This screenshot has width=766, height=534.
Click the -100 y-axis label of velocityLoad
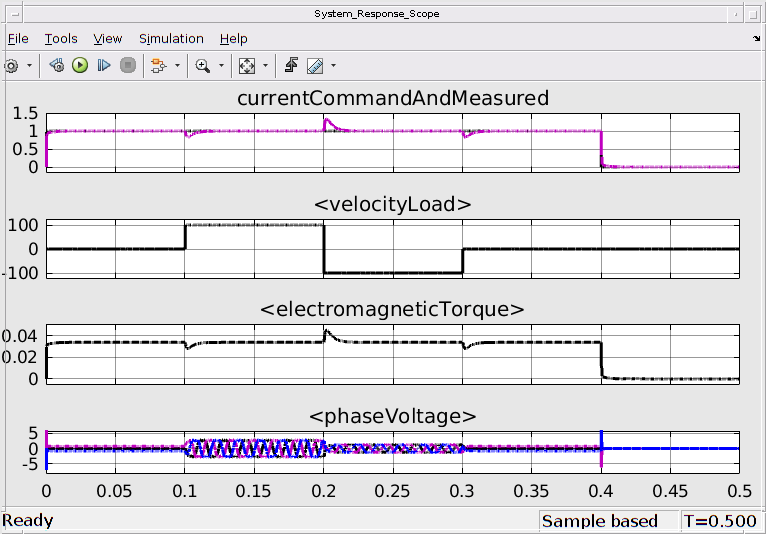[21, 274]
